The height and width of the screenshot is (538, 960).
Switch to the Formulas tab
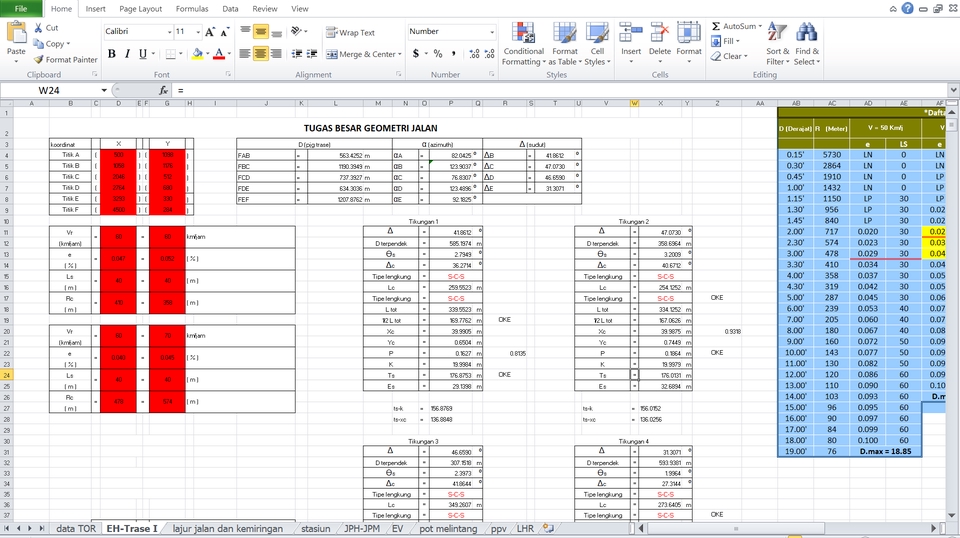pyautogui.click(x=192, y=9)
